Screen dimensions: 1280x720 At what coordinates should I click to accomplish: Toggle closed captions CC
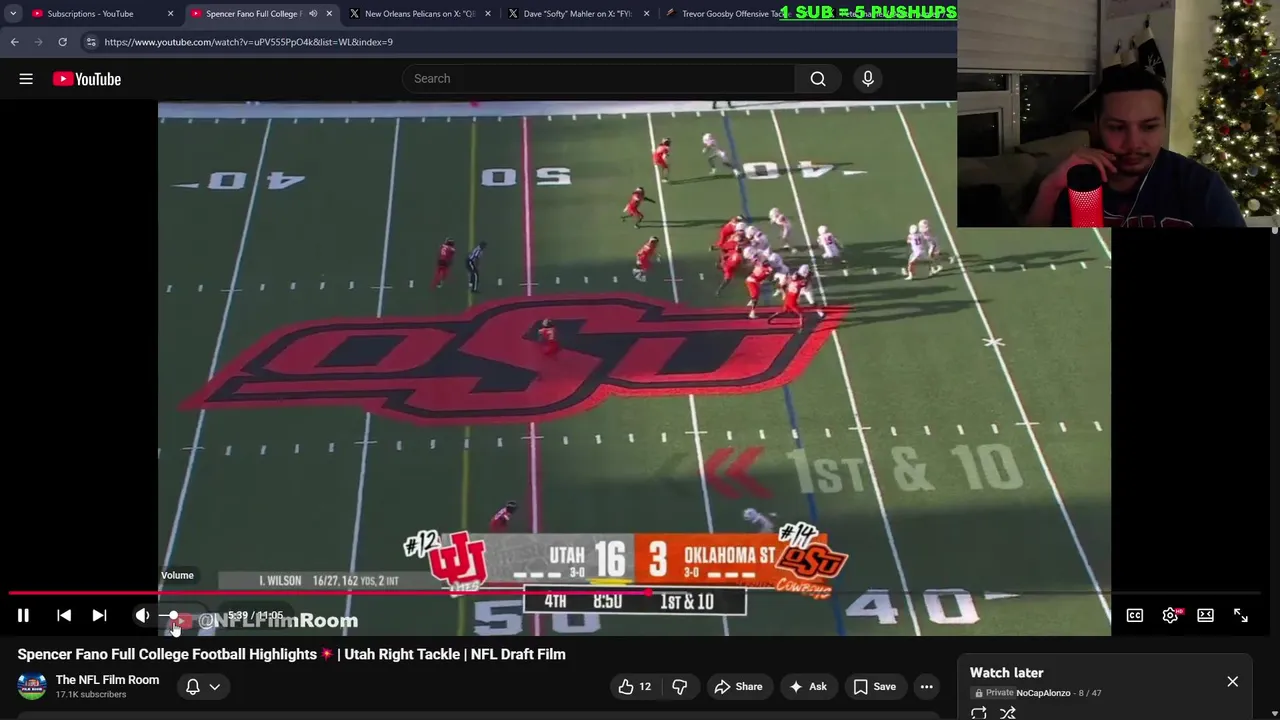[1135, 616]
